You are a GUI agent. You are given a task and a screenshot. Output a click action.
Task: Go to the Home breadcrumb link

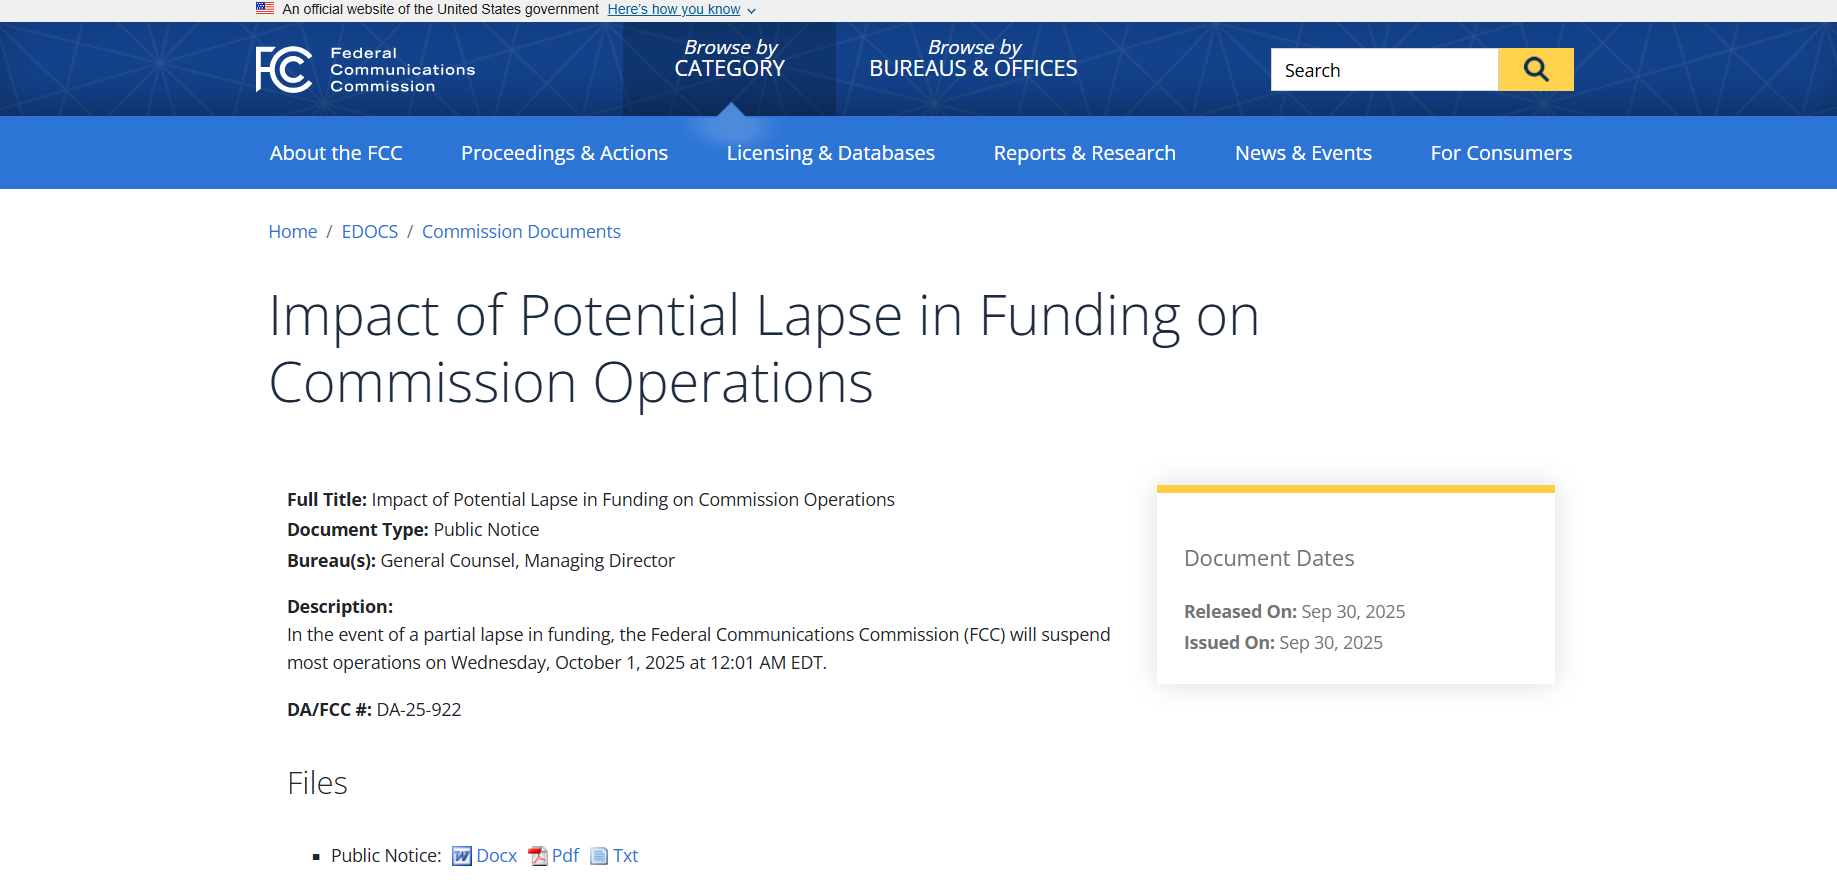click(x=293, y=232)
